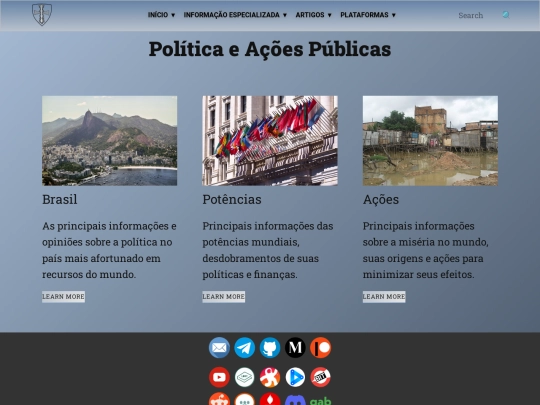This screenshot has width=540, height=405.
Task: Expand the INFORMAÇÃO ESPECIALIZADA dropdown menu
Action: tap(235, 15)
